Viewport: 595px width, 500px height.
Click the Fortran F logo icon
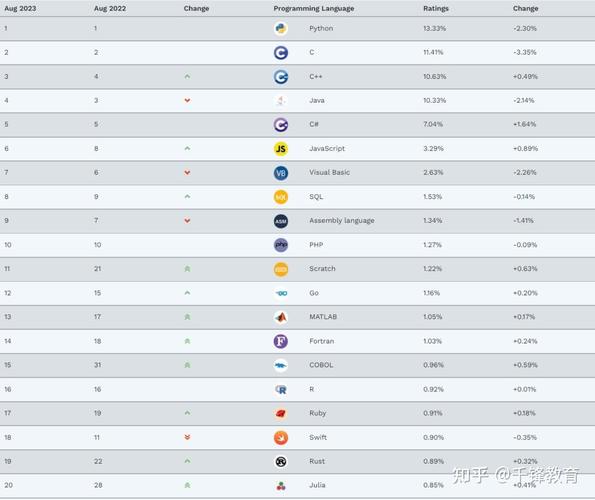[x=281, y=341]
